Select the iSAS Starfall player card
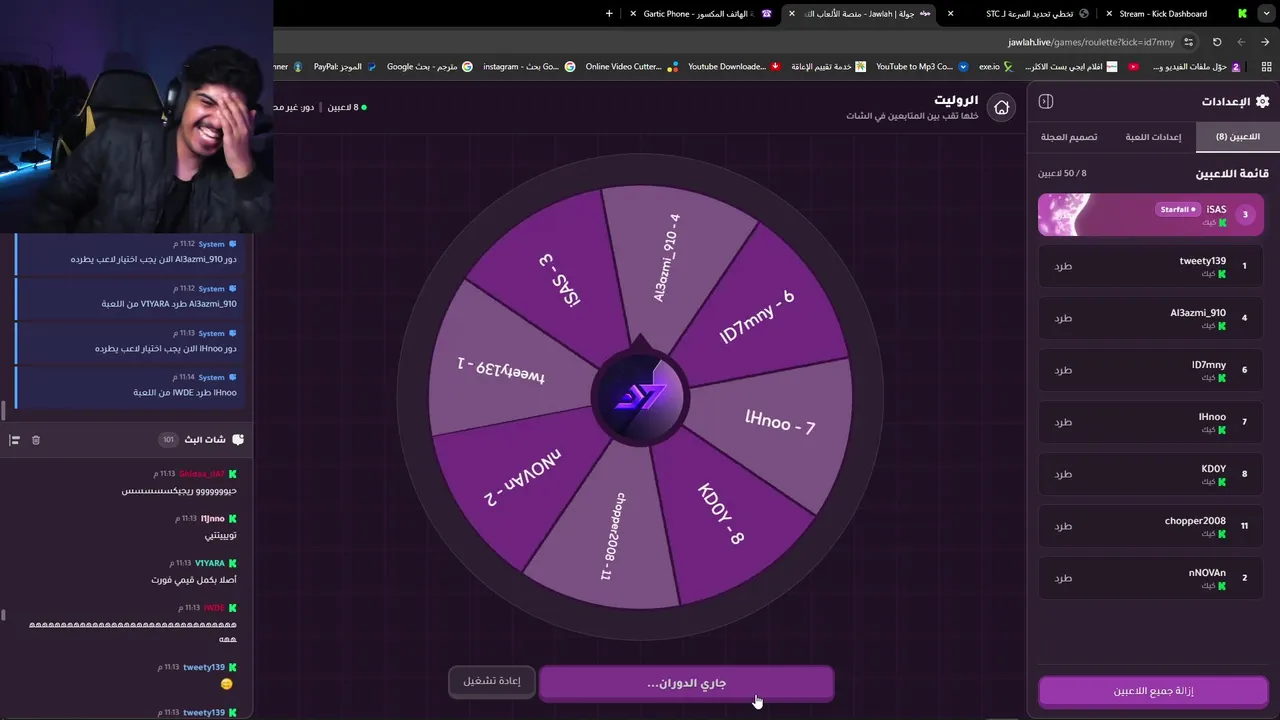Viewport: 1280px width, 720px height. click(1151, 214)
